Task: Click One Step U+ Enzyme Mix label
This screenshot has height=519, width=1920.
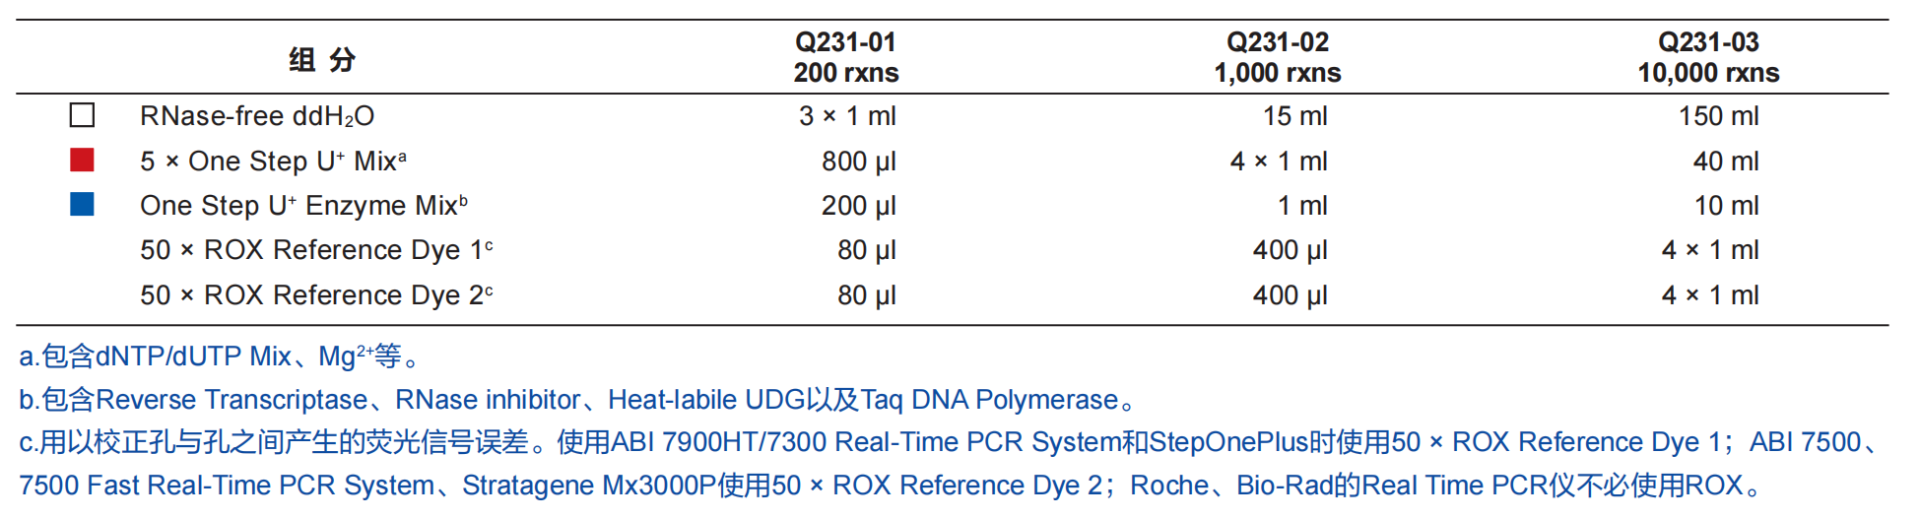Action: 304,205
